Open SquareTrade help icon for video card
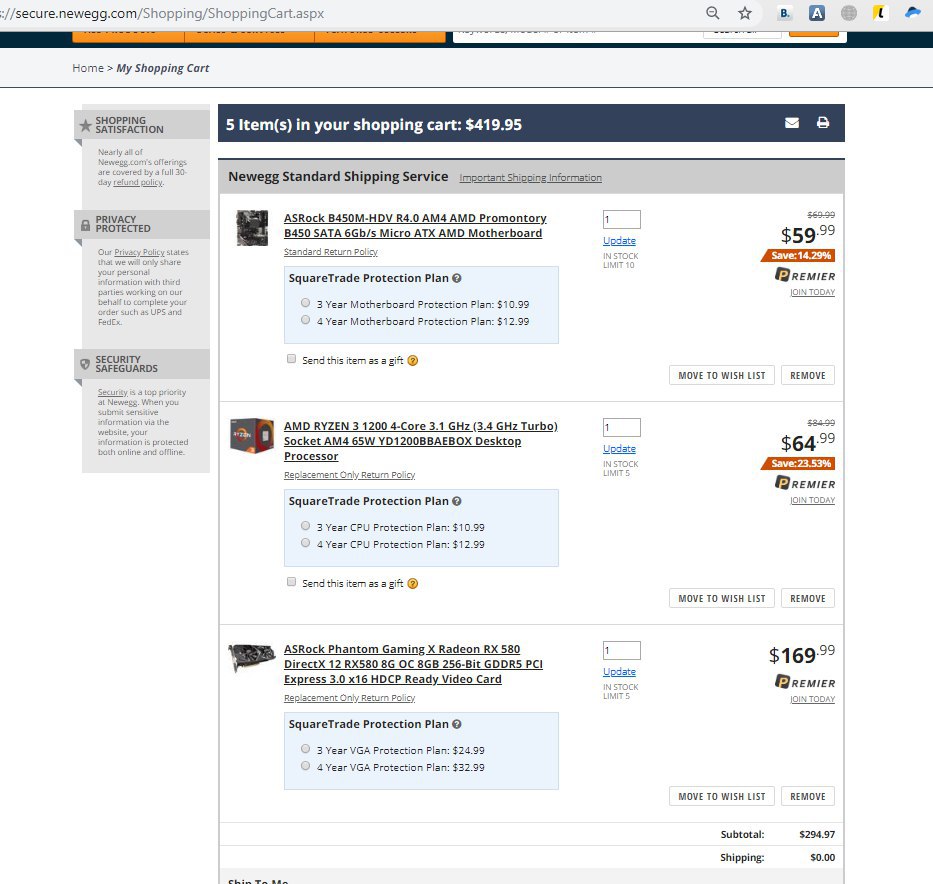The width and height of the screenshot is (933, 884). pyautogui.click(x=456, y=724)
